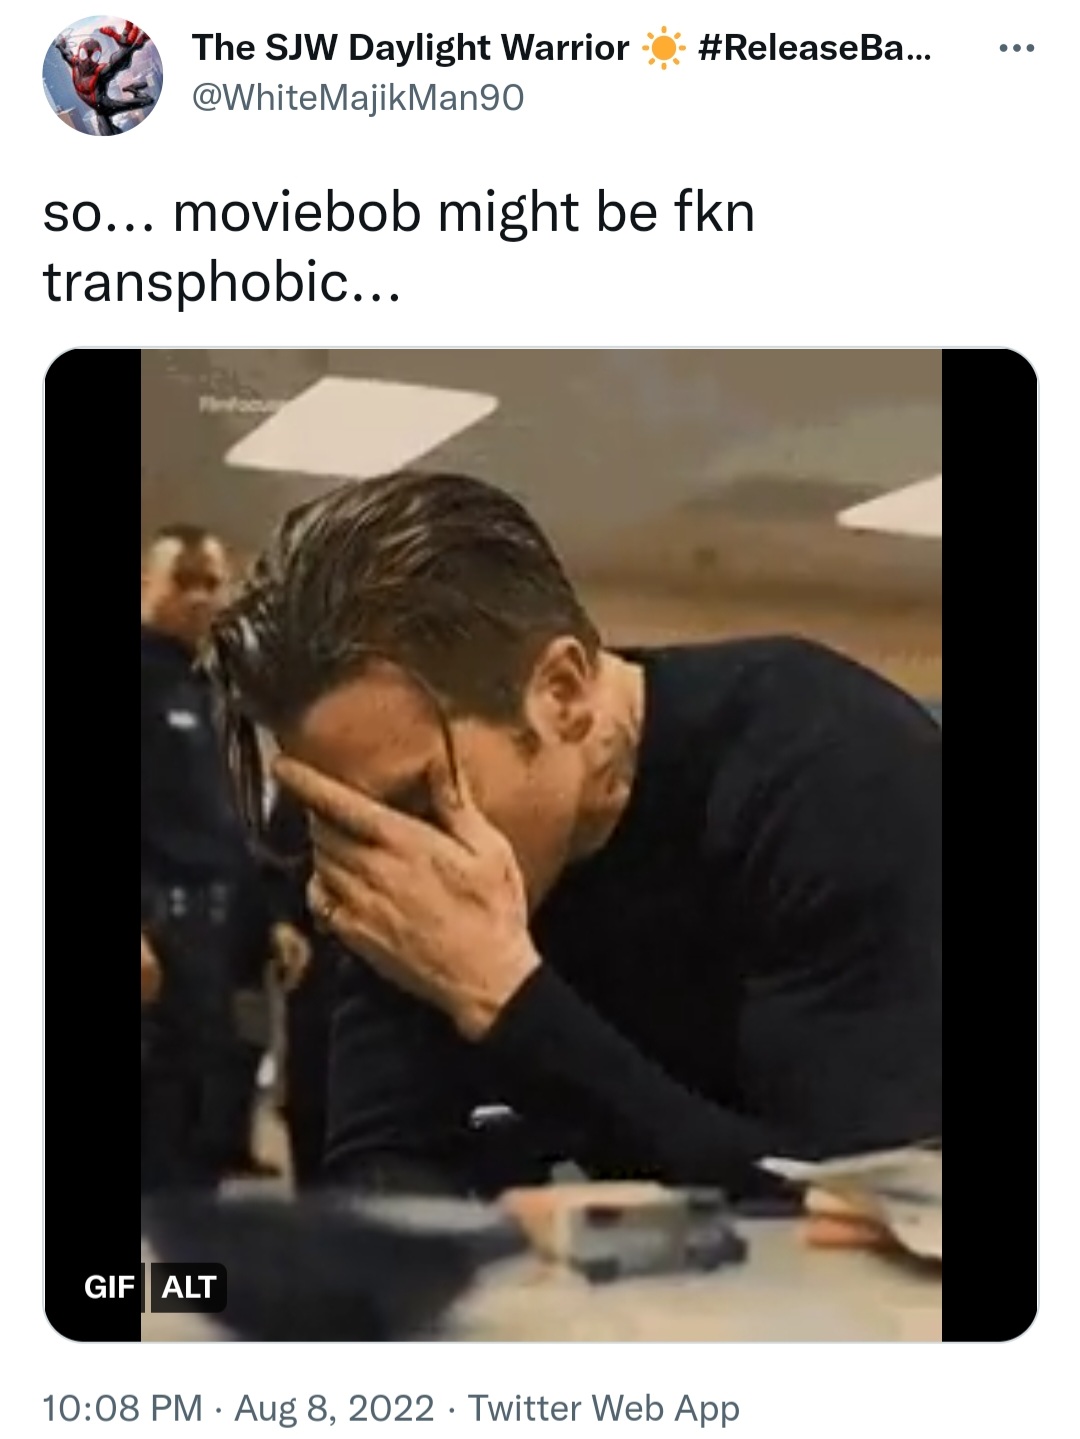Open The SJW Daylight Warrior display name
This screenshot has width=1080, height=1439.
(x=410, y=48)
